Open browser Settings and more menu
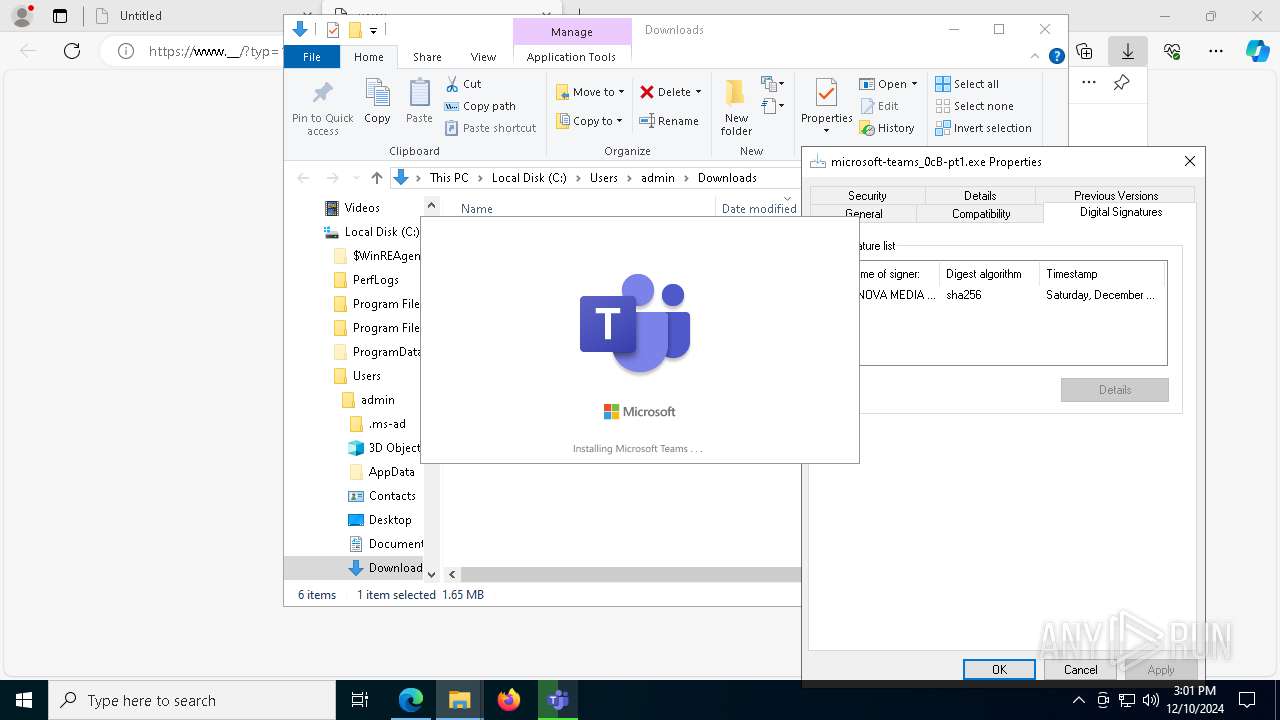The width and height of the screenshot is (1280, 720). 1215,51
